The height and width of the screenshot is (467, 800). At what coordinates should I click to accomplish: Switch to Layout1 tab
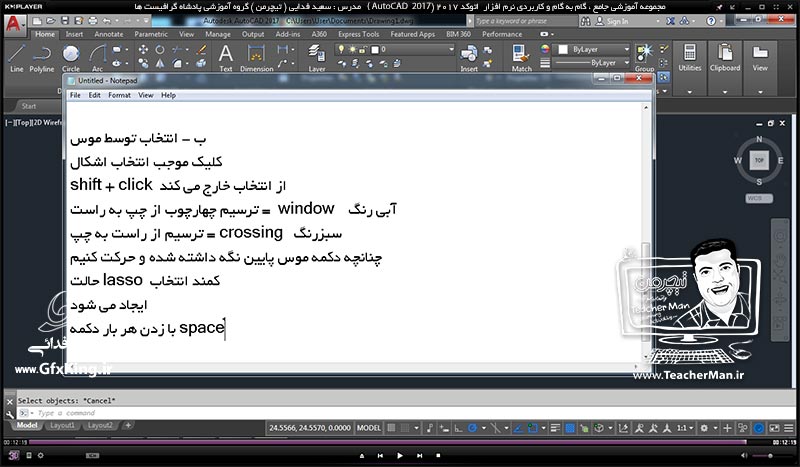tap(62, 425)
